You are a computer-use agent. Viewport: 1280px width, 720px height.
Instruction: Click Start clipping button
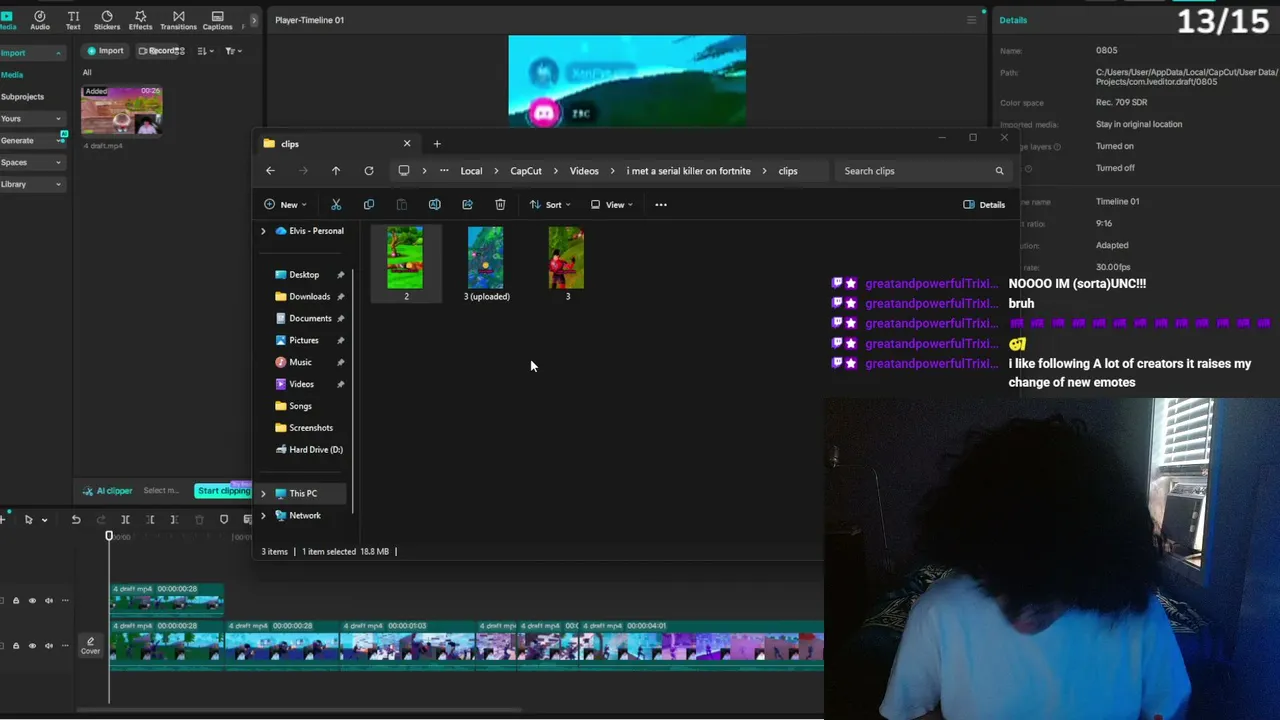(223, 491)
